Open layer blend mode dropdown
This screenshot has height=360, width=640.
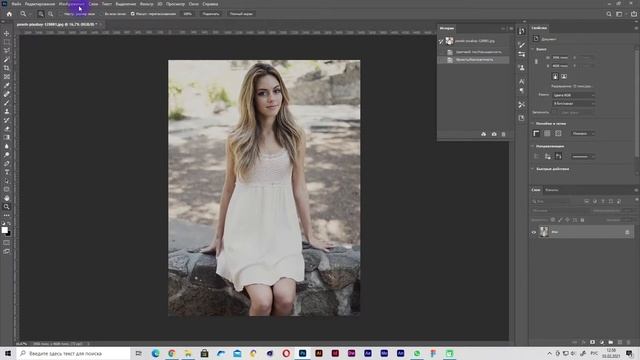[x=560, y=211]
